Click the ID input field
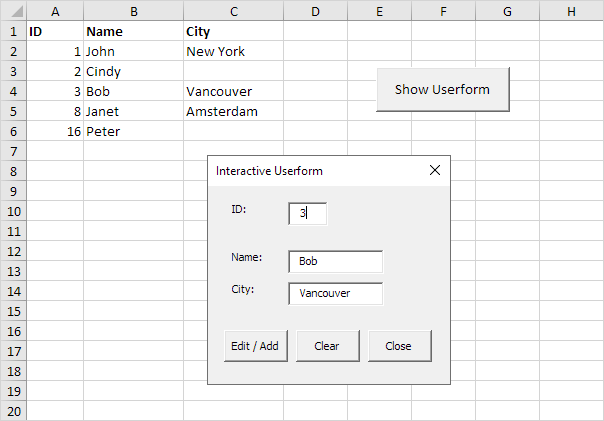The height and width of the screenshot is (421, 604). [307, 213]
